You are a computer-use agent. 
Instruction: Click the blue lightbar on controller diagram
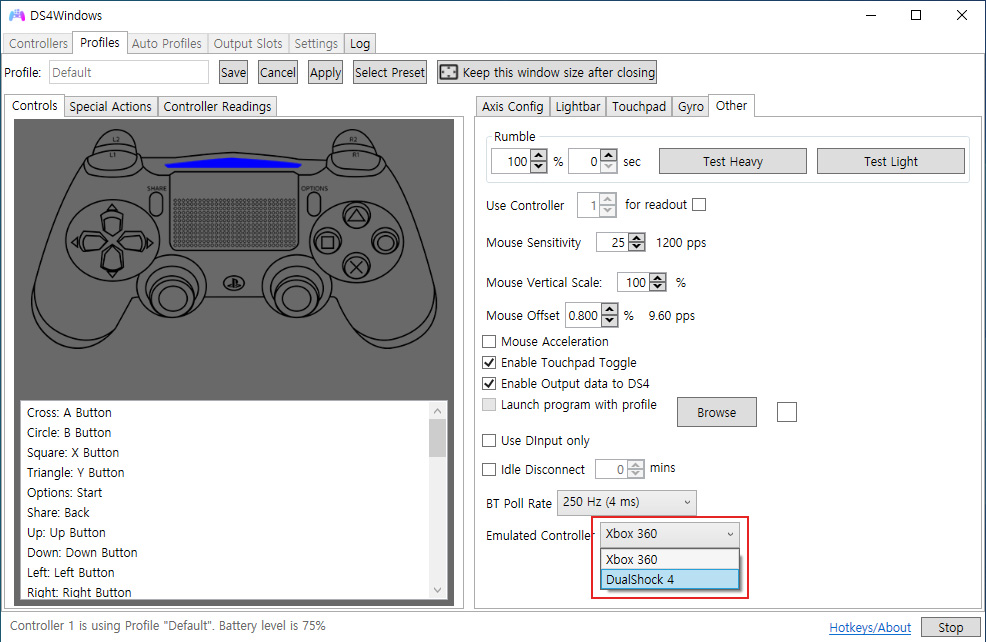pyautogui.click(x=233, y=163)
